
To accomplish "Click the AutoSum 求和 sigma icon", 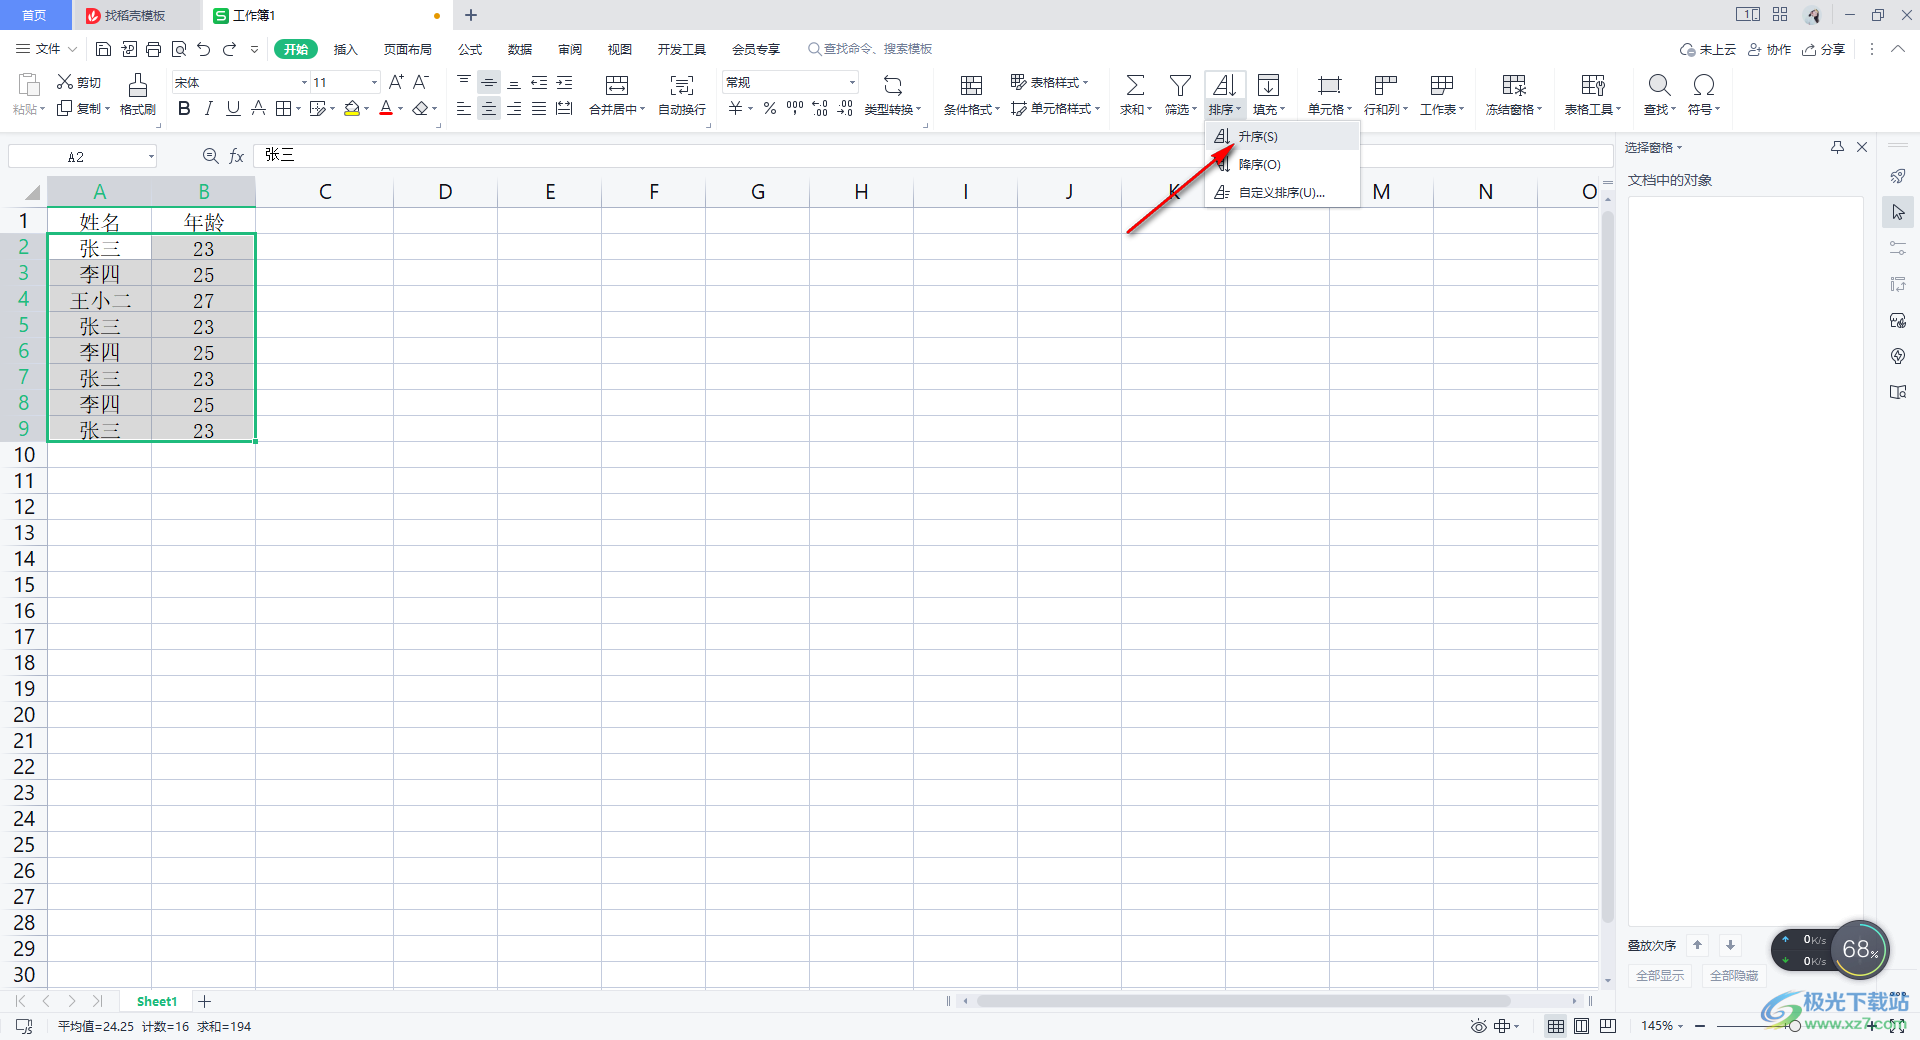I will (x=1135, y=85).
